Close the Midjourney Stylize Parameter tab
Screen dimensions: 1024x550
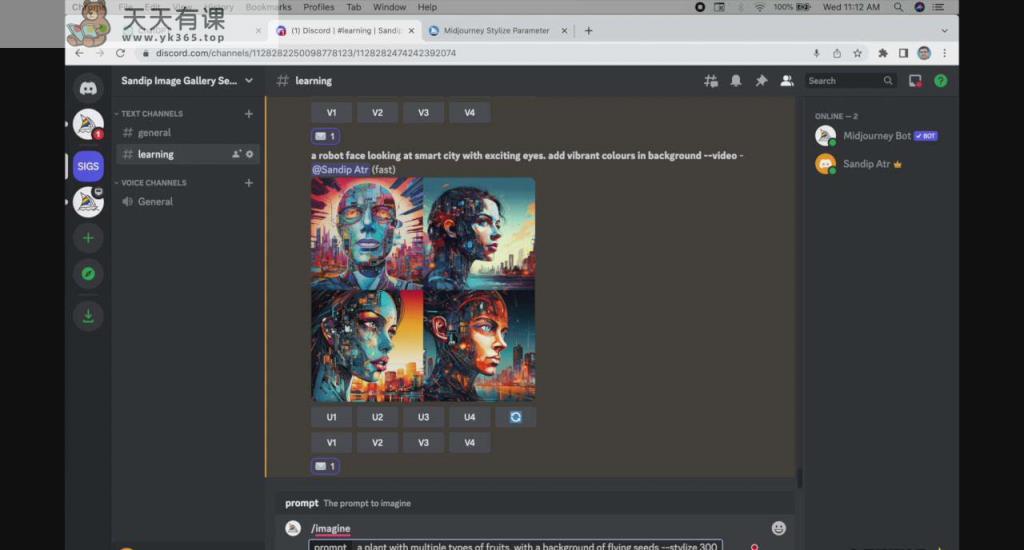click(x=564, y=31)
